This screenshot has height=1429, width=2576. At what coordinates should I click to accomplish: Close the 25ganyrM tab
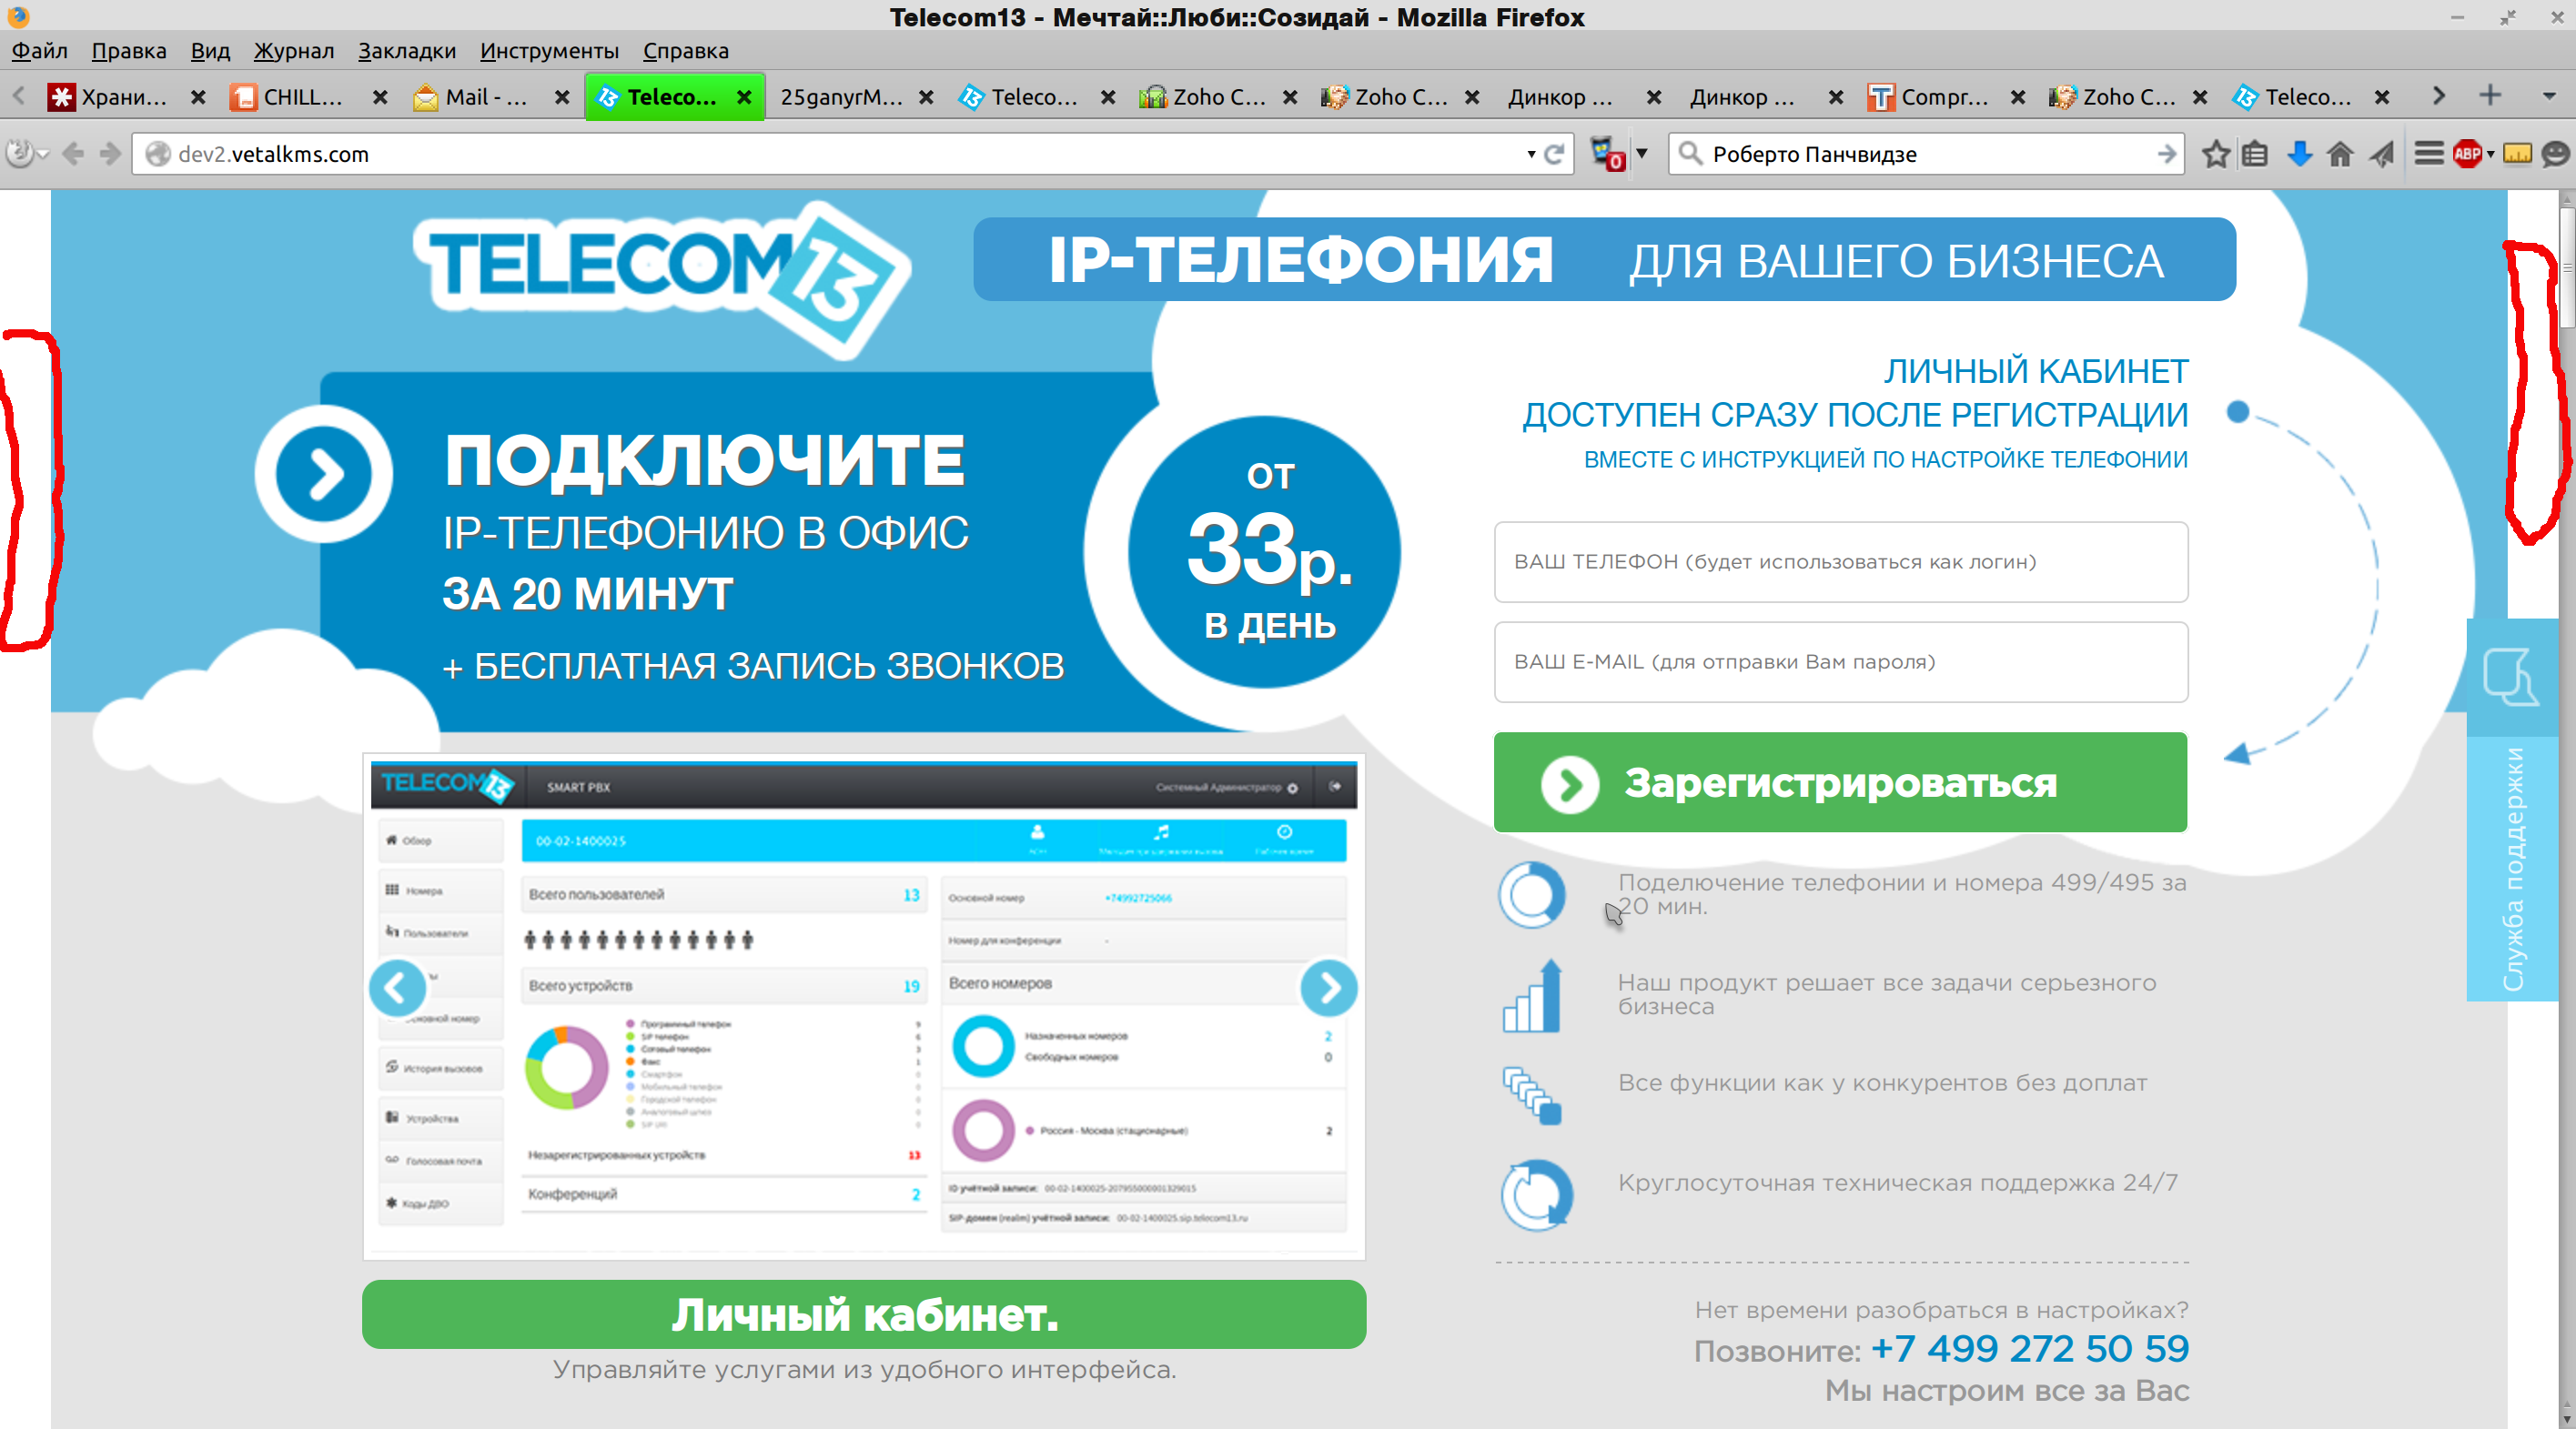(x=927, y=97)
